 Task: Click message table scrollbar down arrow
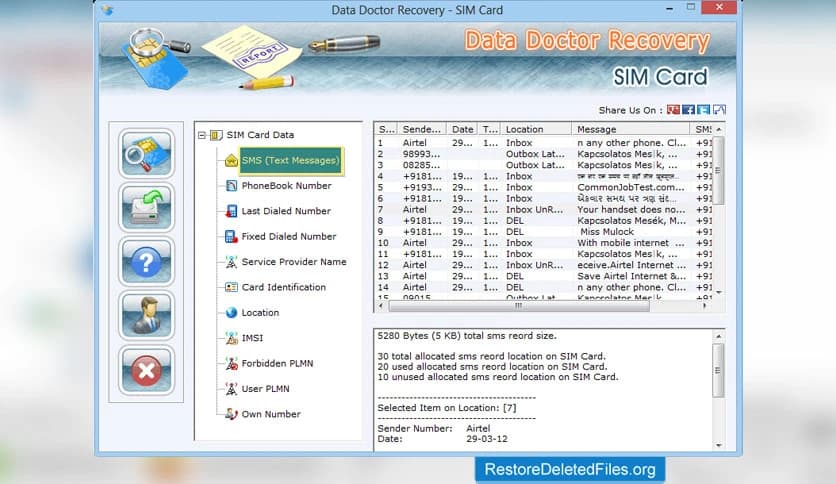719,292
